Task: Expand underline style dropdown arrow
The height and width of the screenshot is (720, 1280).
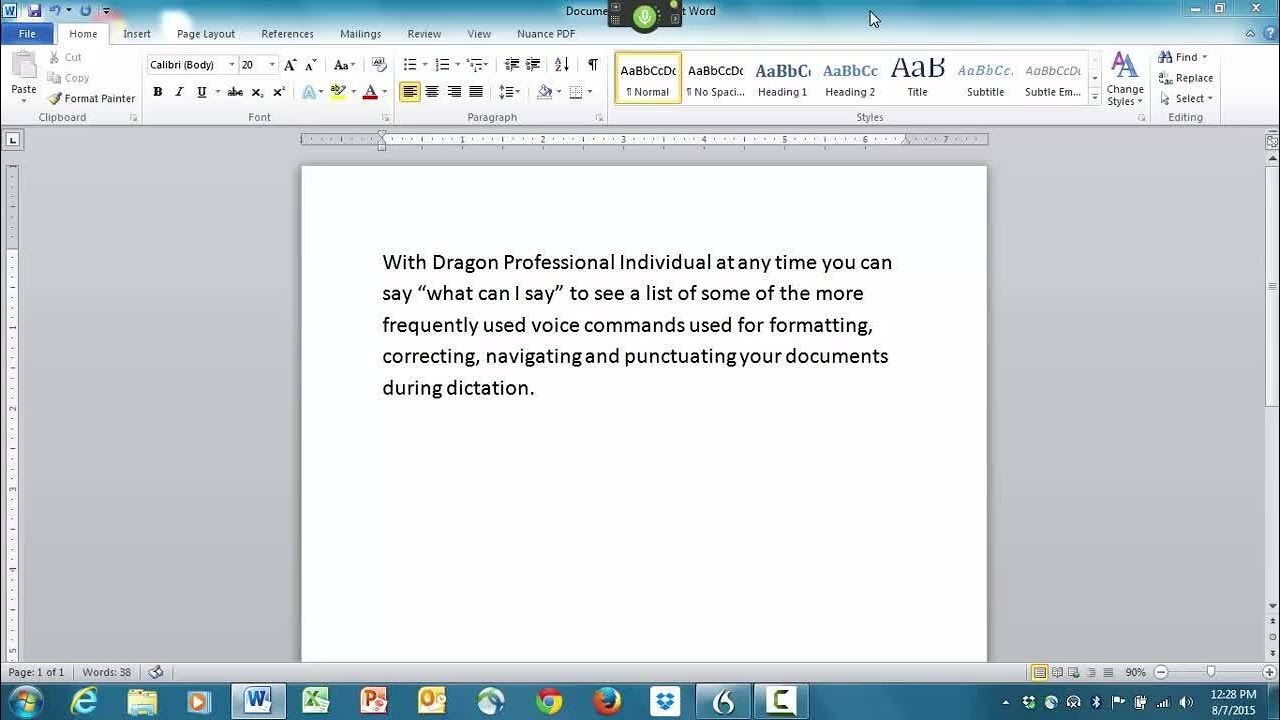Action: click(217, 92)
